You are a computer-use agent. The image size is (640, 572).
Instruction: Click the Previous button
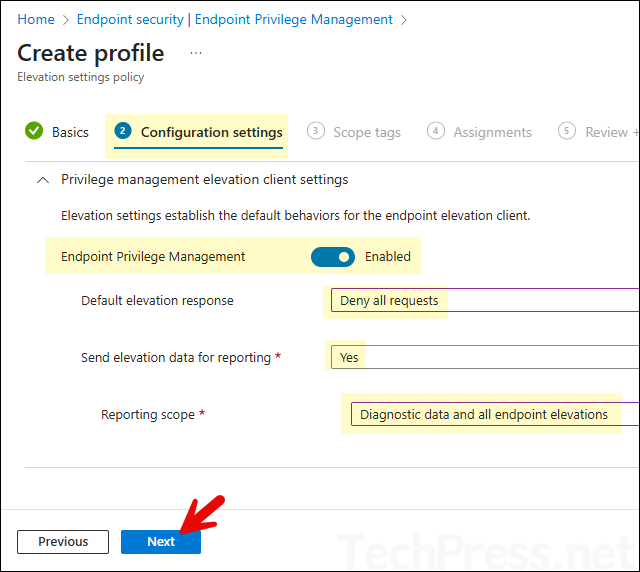click(63, 542)
